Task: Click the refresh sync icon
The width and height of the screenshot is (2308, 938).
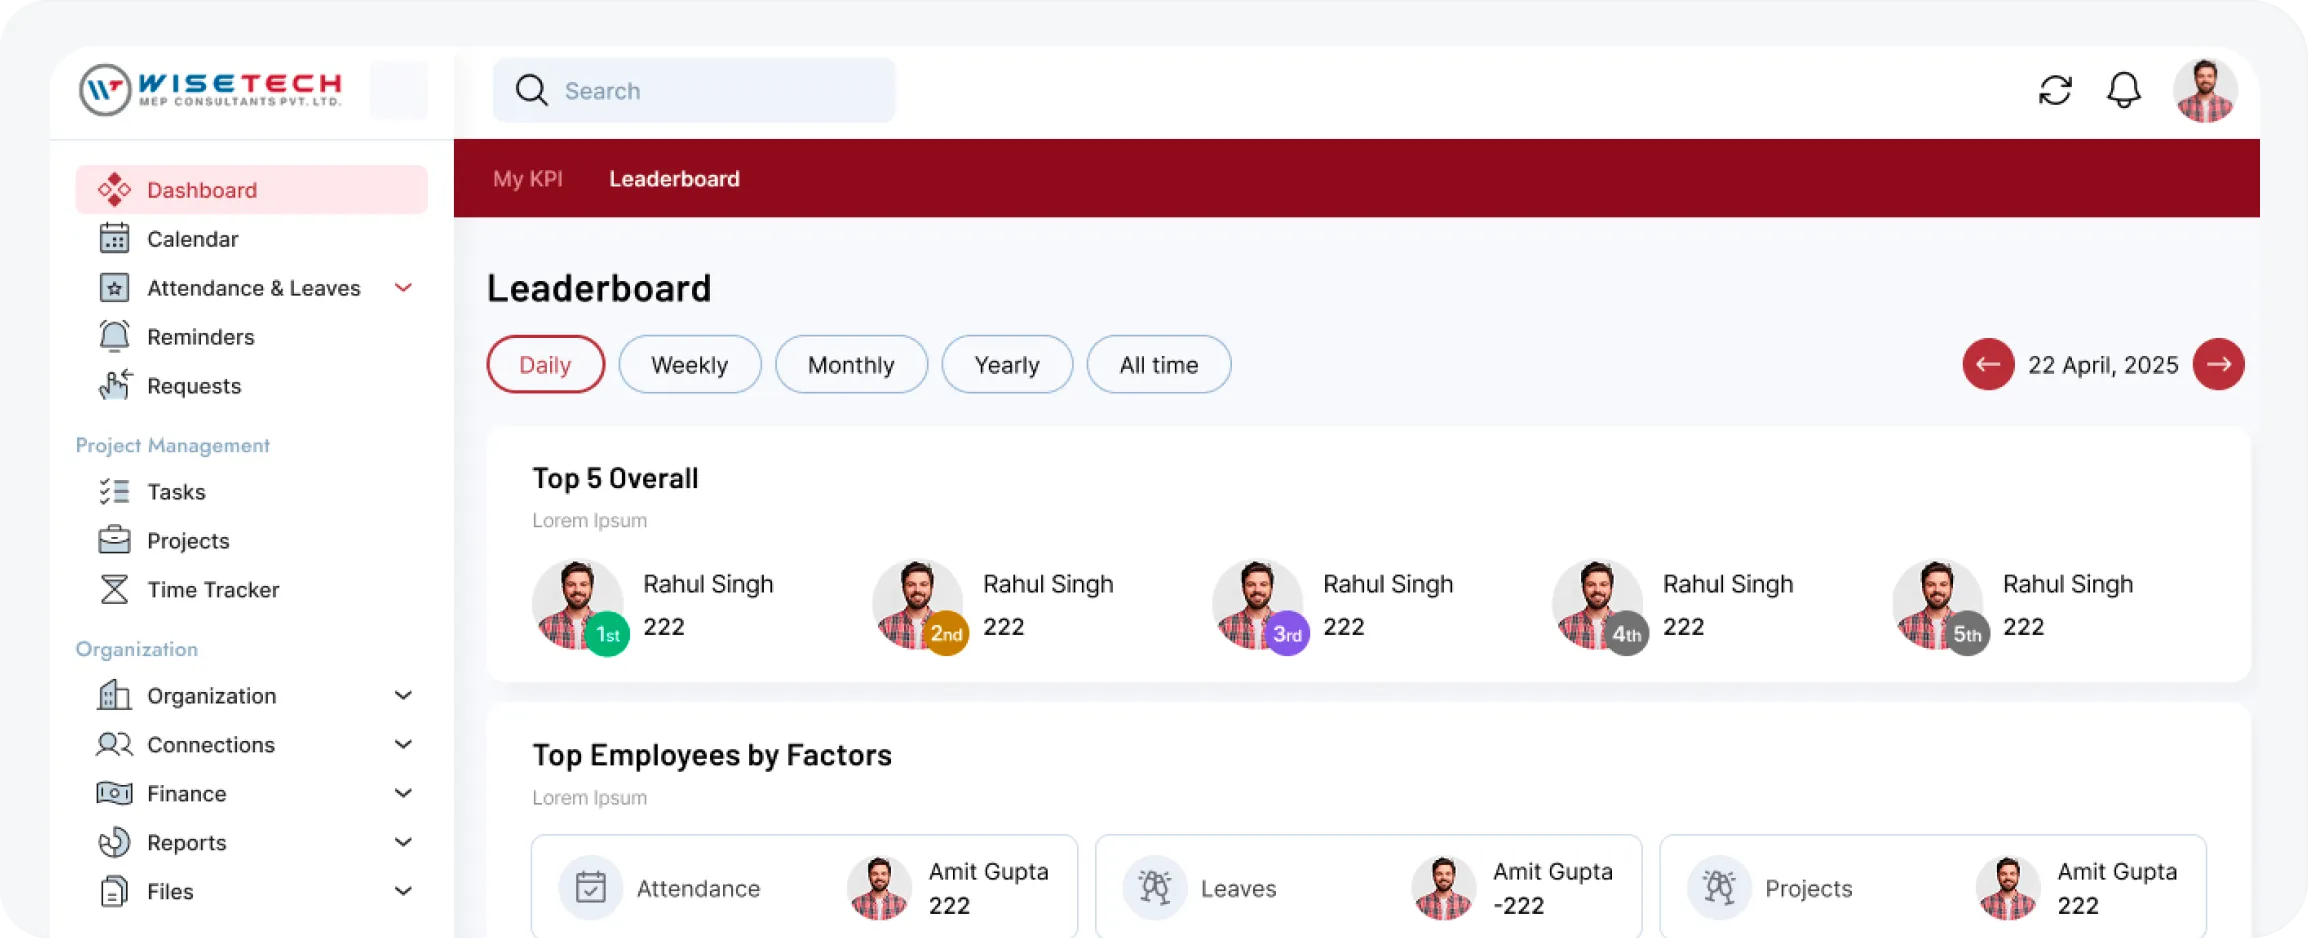Action: [x=2055, y=91]
